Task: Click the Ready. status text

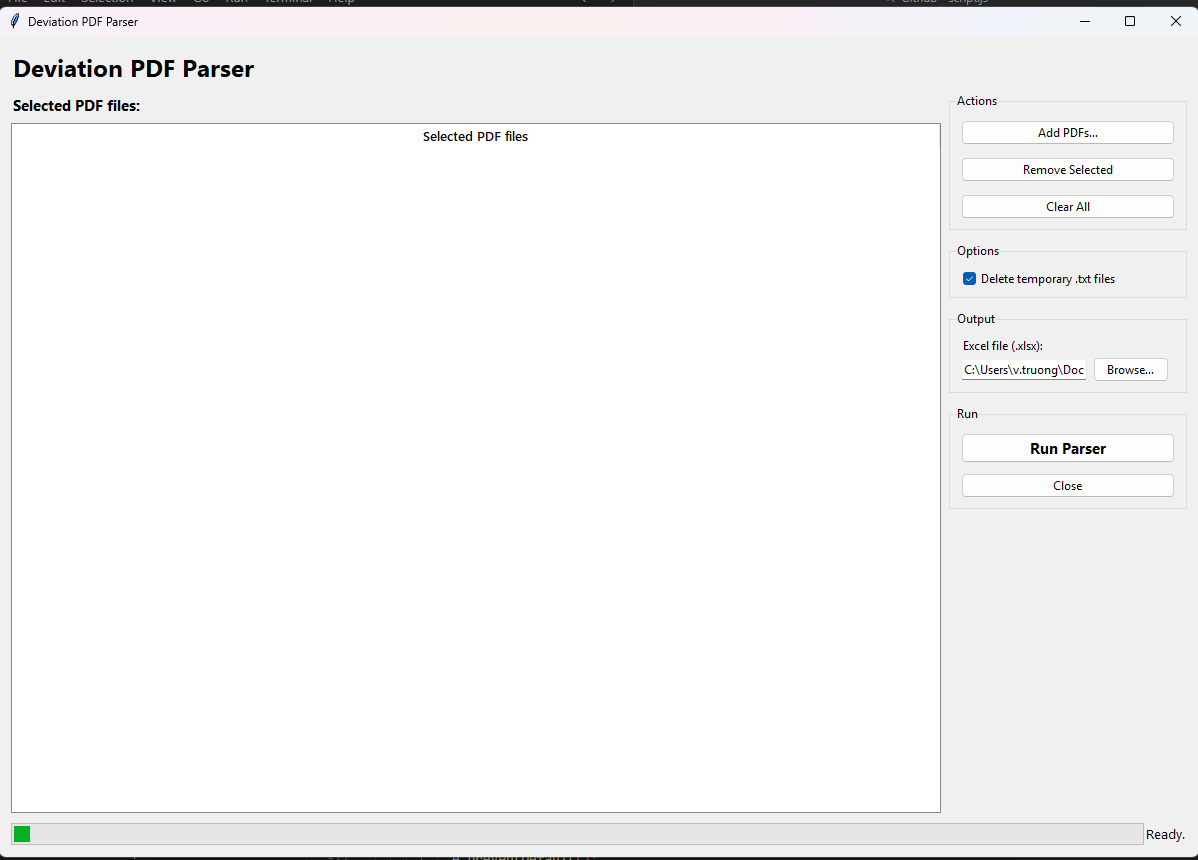Action: click(1165, 835)
